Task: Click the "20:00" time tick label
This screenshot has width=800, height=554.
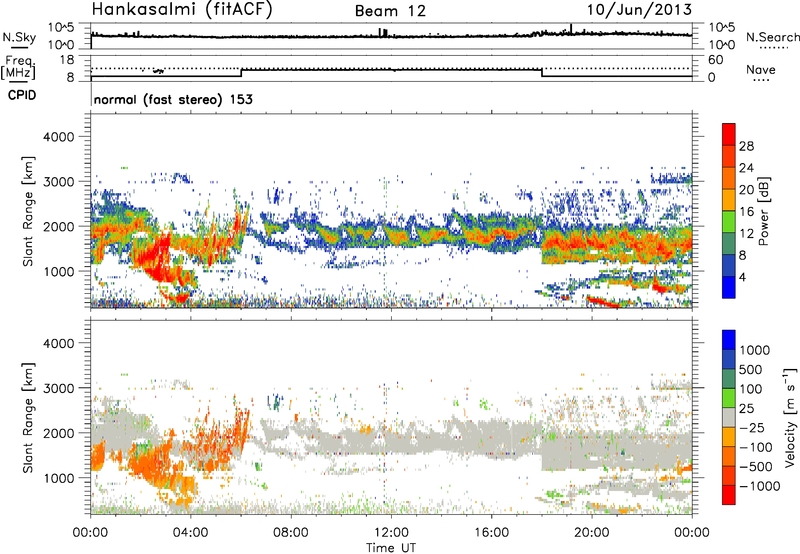Action: click(591, 533)
